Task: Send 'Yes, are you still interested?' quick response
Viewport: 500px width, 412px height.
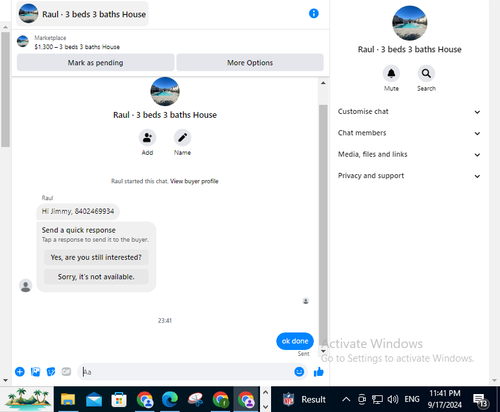Action: coord(96,257)
